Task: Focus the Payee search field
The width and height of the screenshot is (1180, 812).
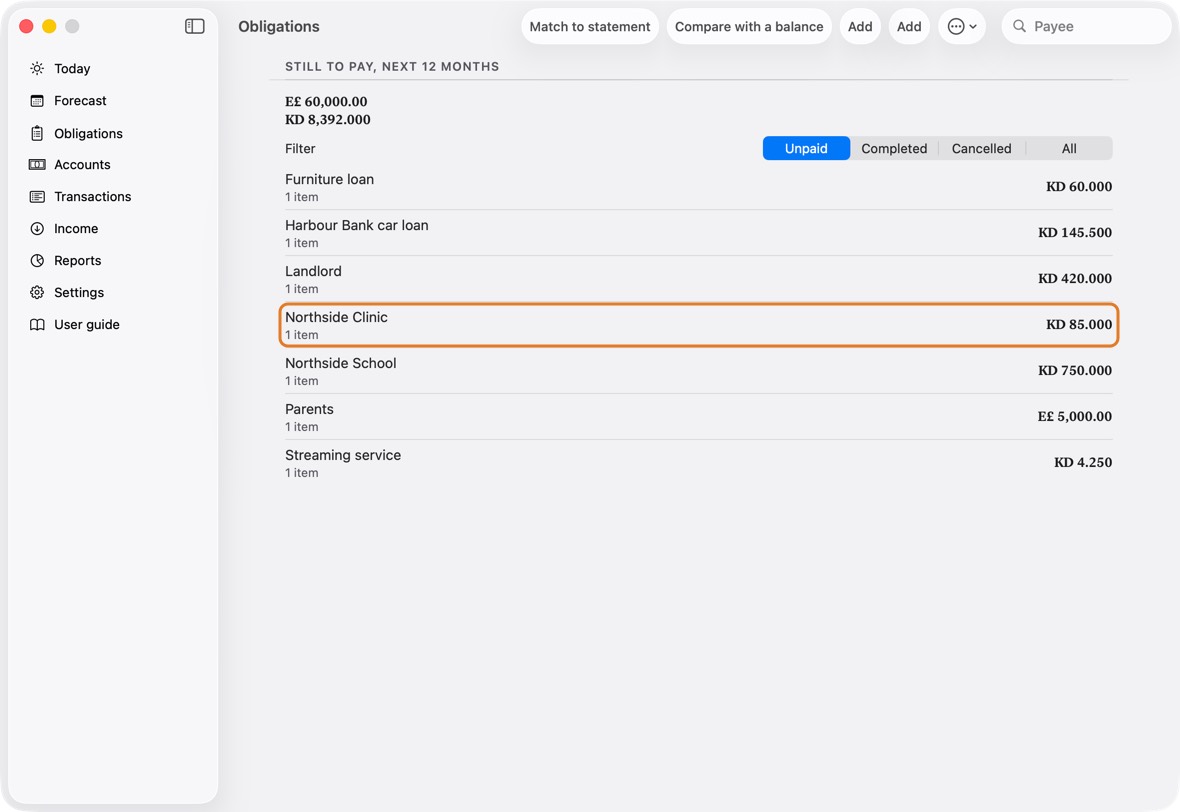Action: pos(1087,26)
